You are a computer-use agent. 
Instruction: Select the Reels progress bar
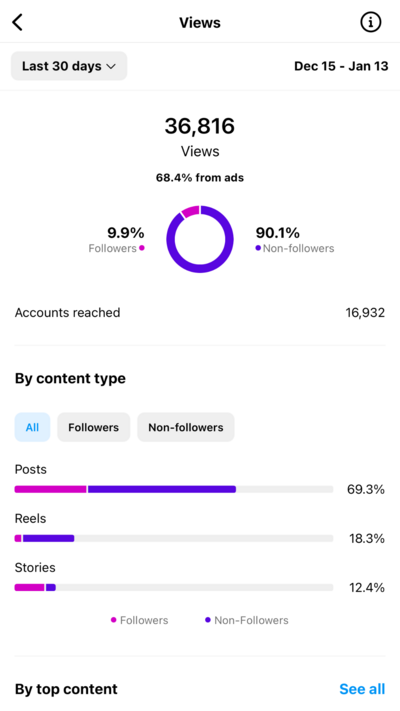[174, 538]
